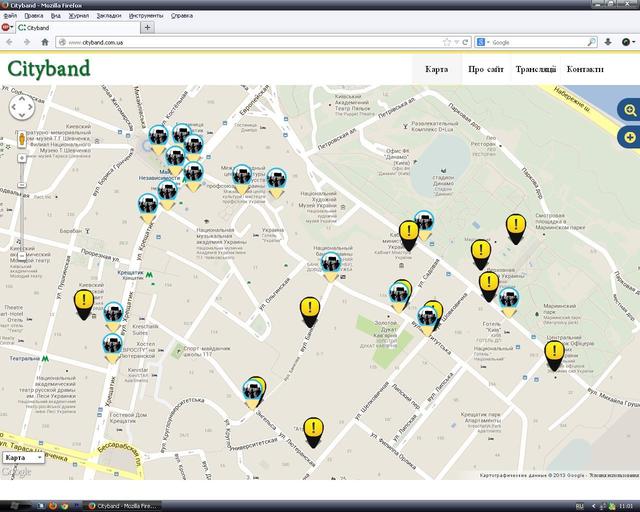The image size is (640, 512).
Task: Open the Карта navigation tab
Action: click(437, 69)
